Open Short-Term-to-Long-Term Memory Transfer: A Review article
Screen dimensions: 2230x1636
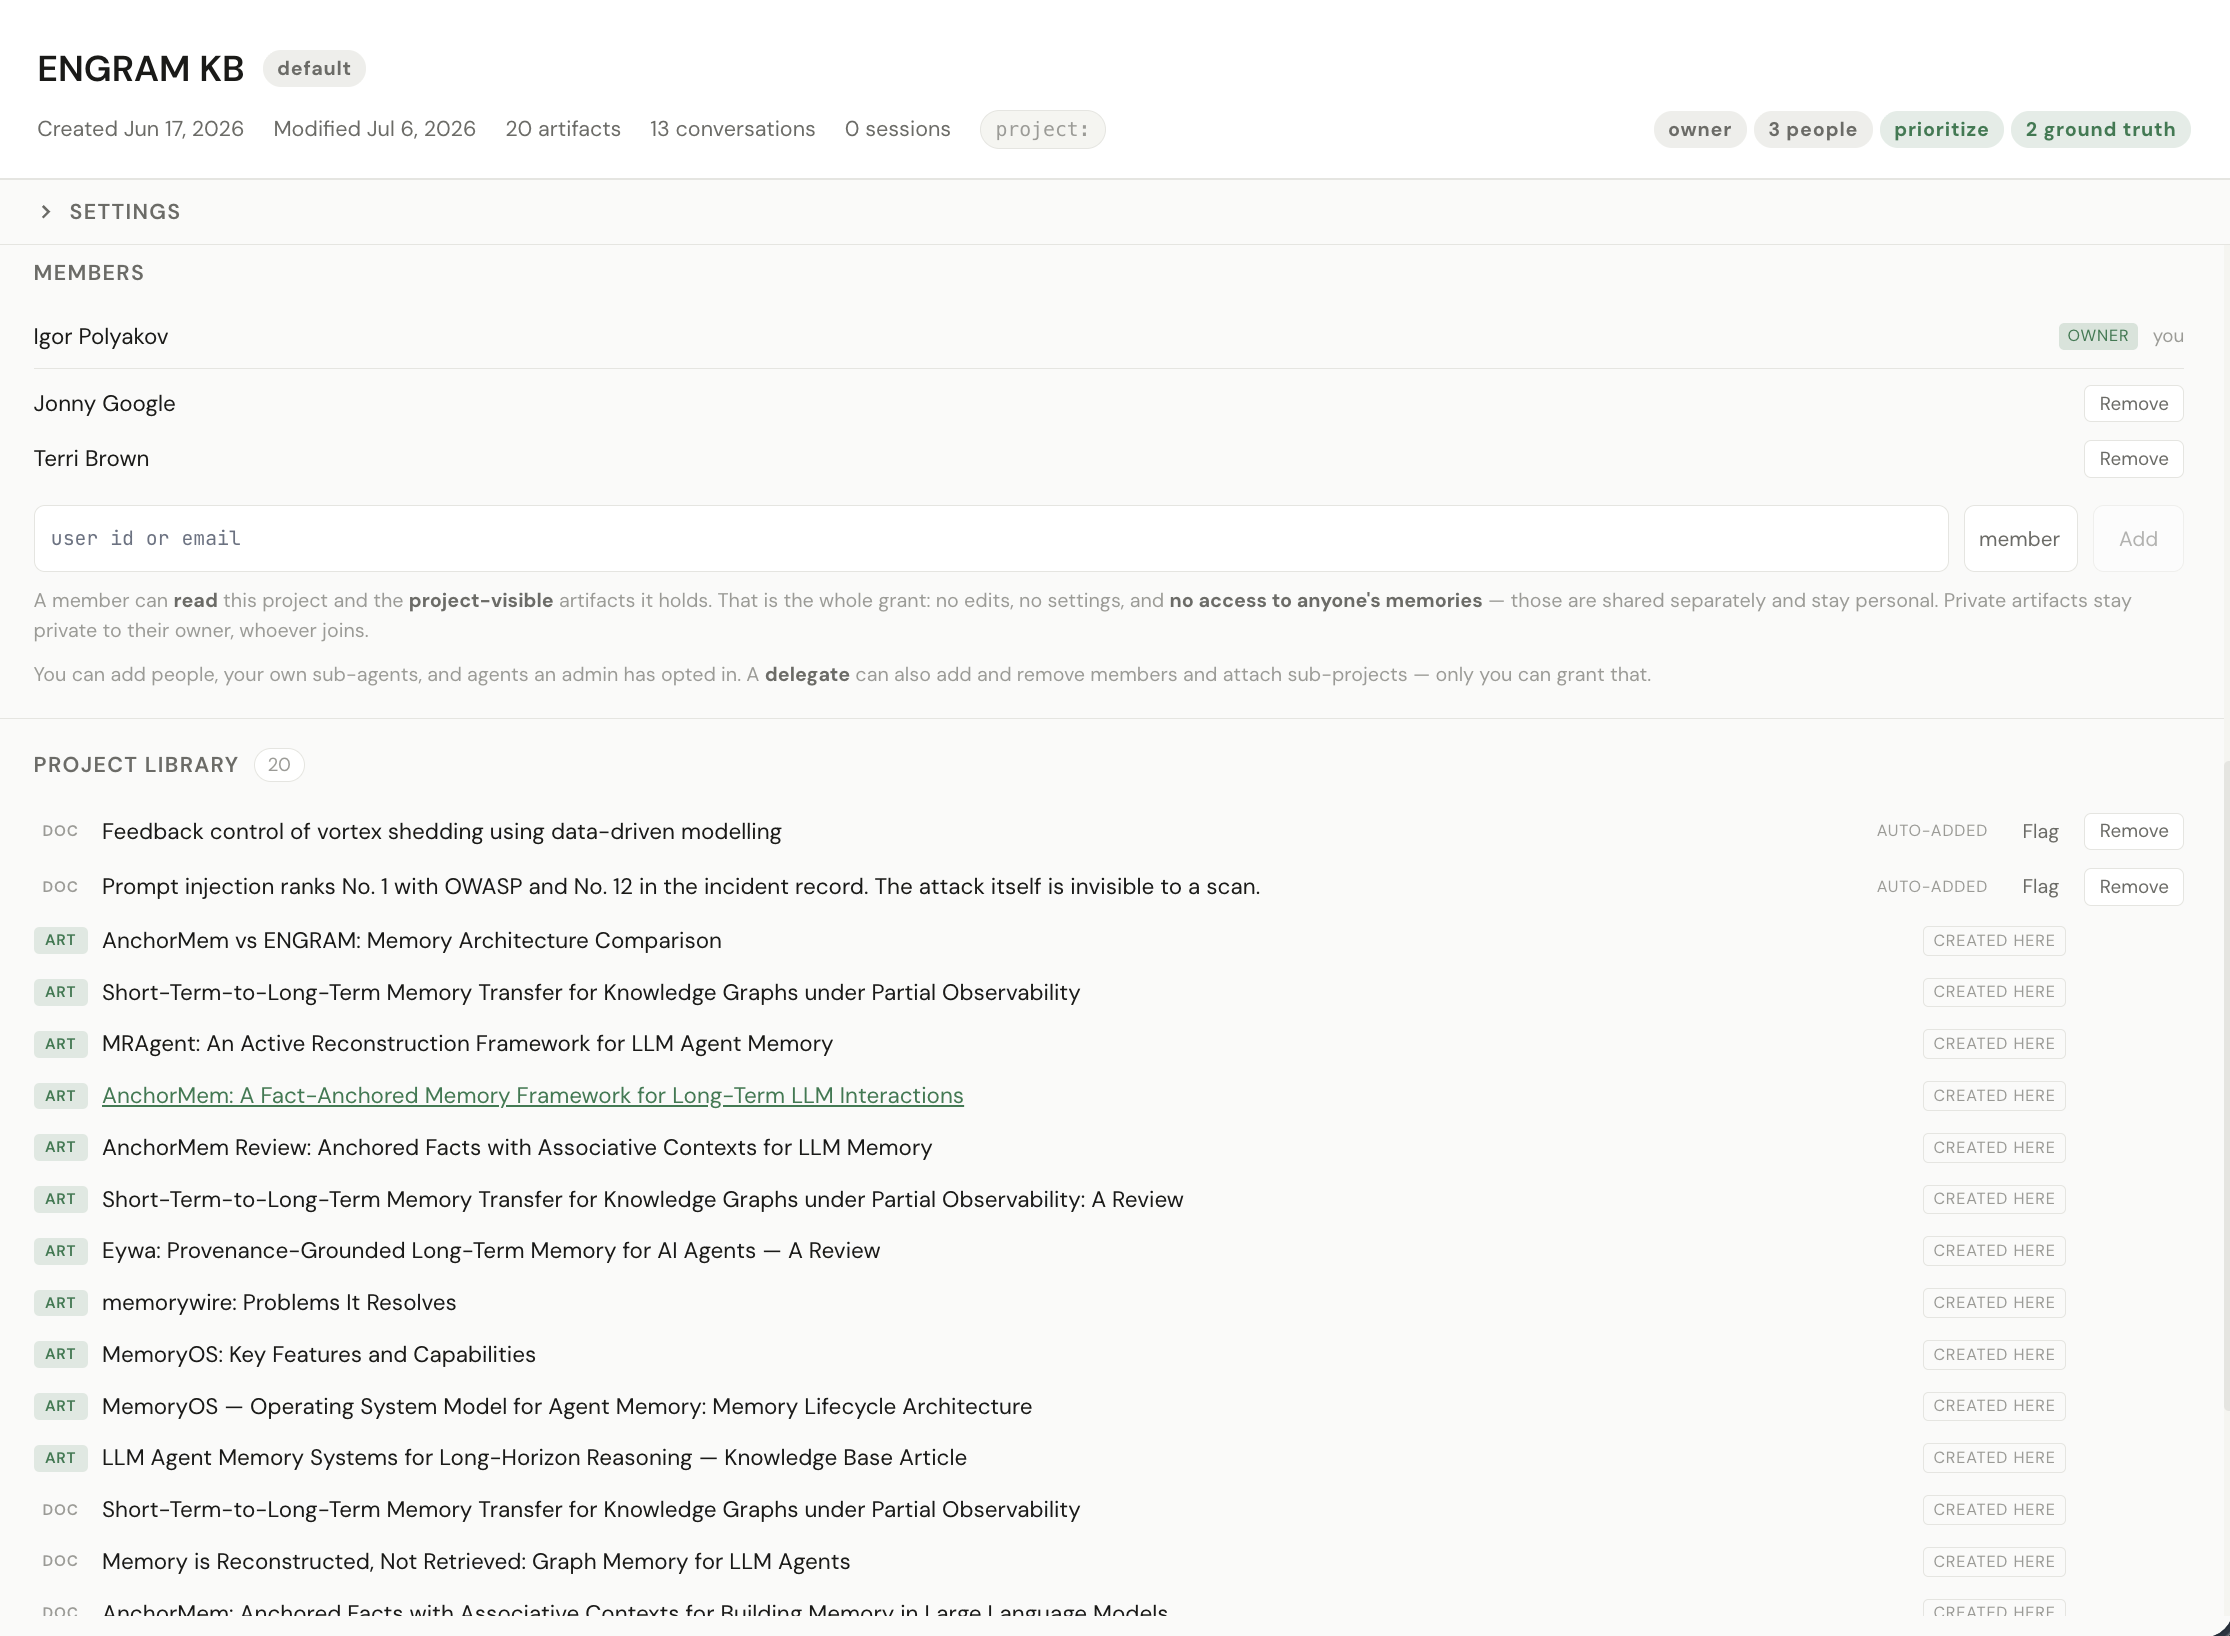(643, 1199)
